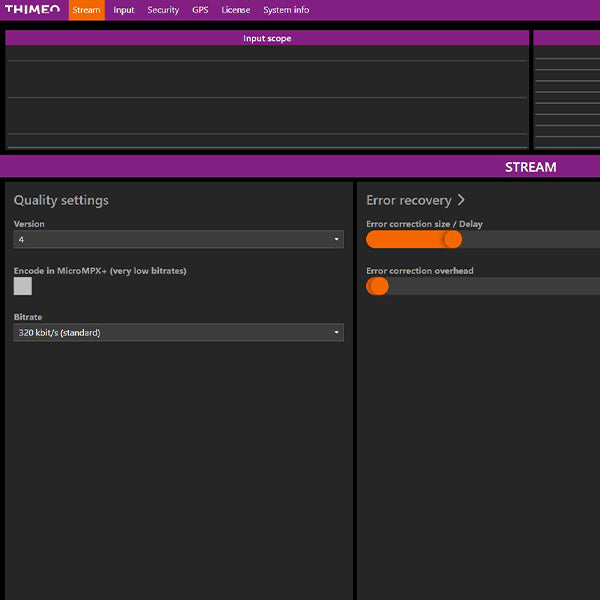Screen dimensions: 600x600
Task: Click the Input scope panel title bar
Action: pyautogui.click(x=267, y=38)
